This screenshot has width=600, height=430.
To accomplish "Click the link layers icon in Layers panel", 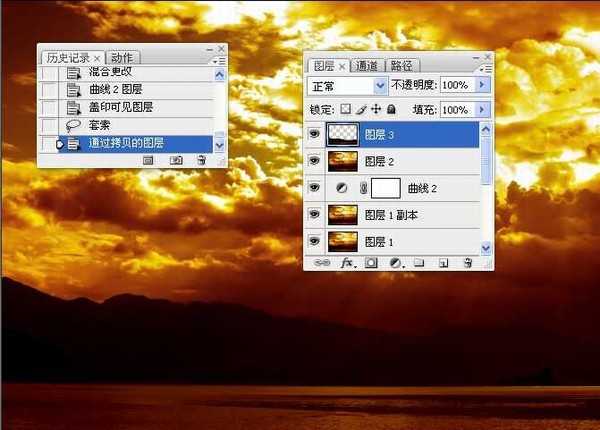I will [x=323, y=262].
